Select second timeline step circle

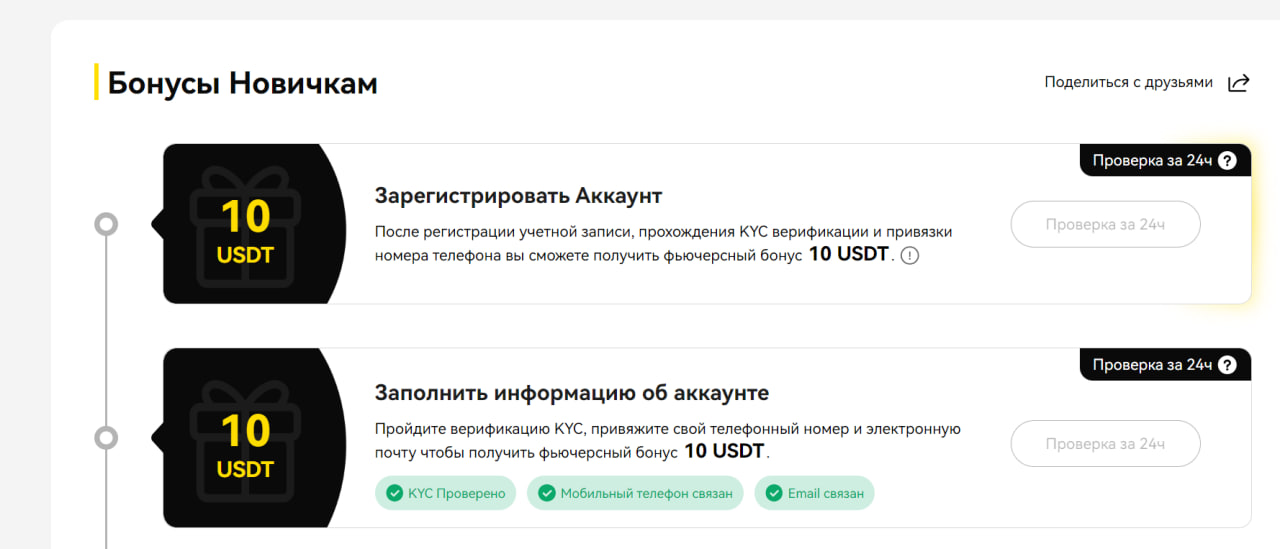(106, 438)
